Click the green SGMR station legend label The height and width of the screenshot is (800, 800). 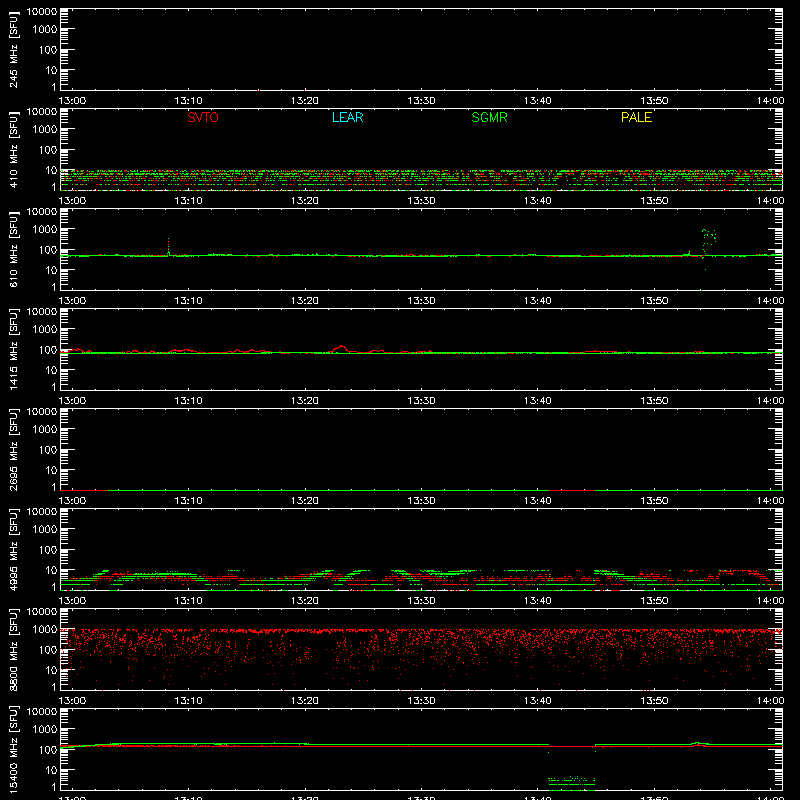pyautogui.click(x=489, y=117)
